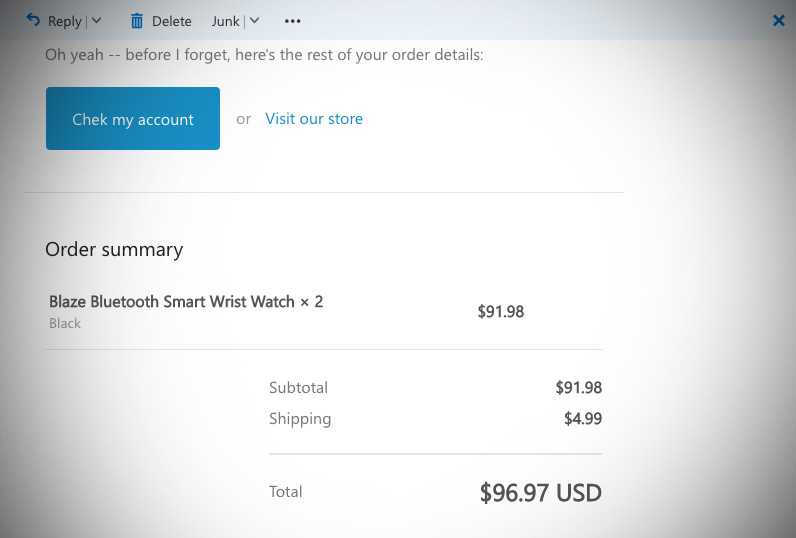Image resolution: width=796 pixels, height=538 pixels.
Task: Click the Delete text label
Action: point(172,21)
